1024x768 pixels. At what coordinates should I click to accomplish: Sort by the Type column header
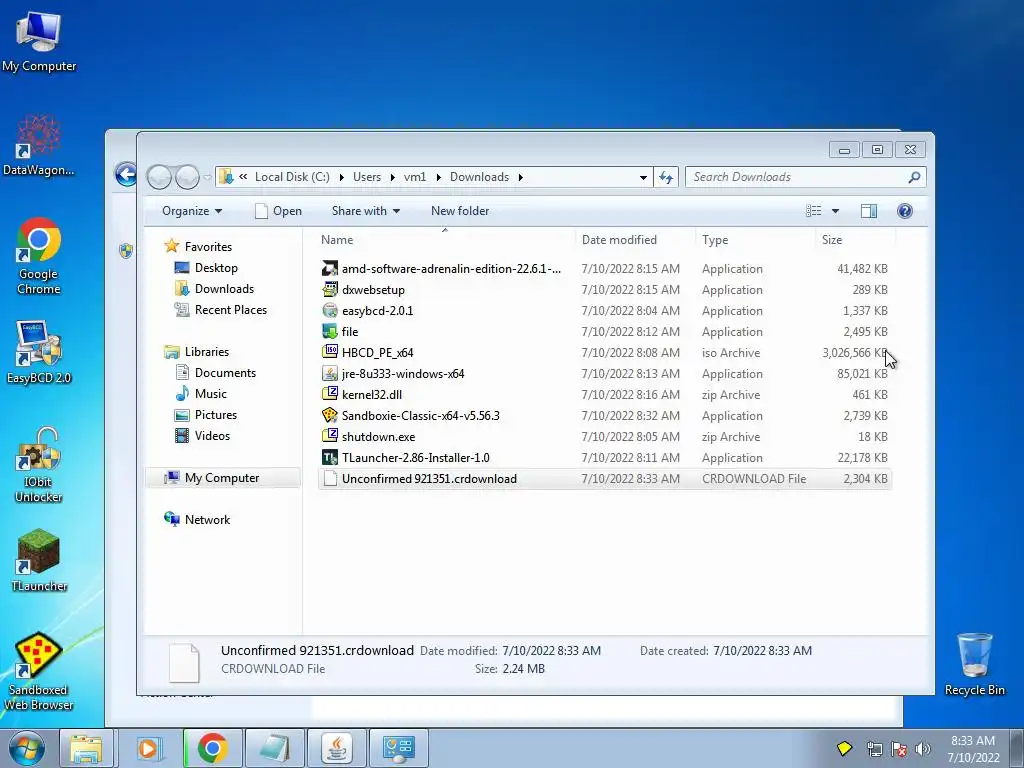click(x=755, y=240)
